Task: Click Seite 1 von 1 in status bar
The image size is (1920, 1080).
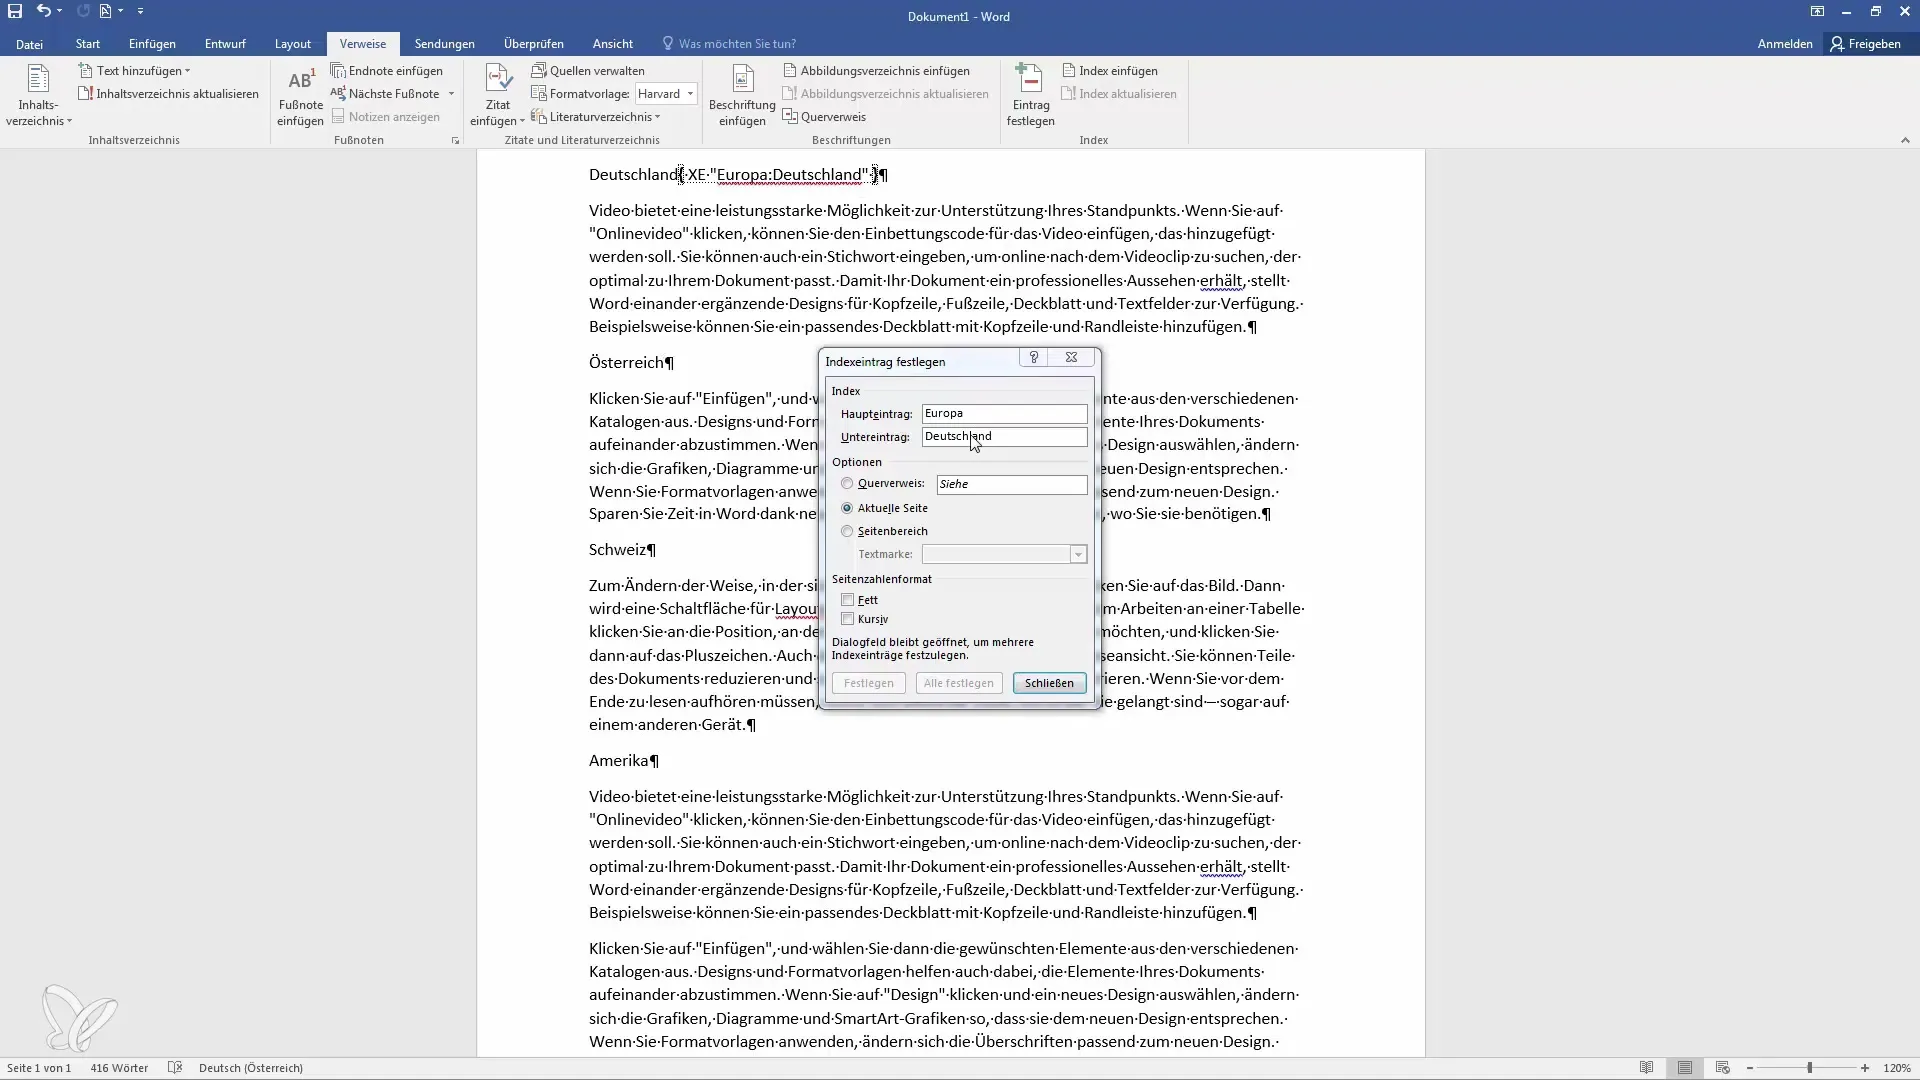Action: coord(39,1068)
